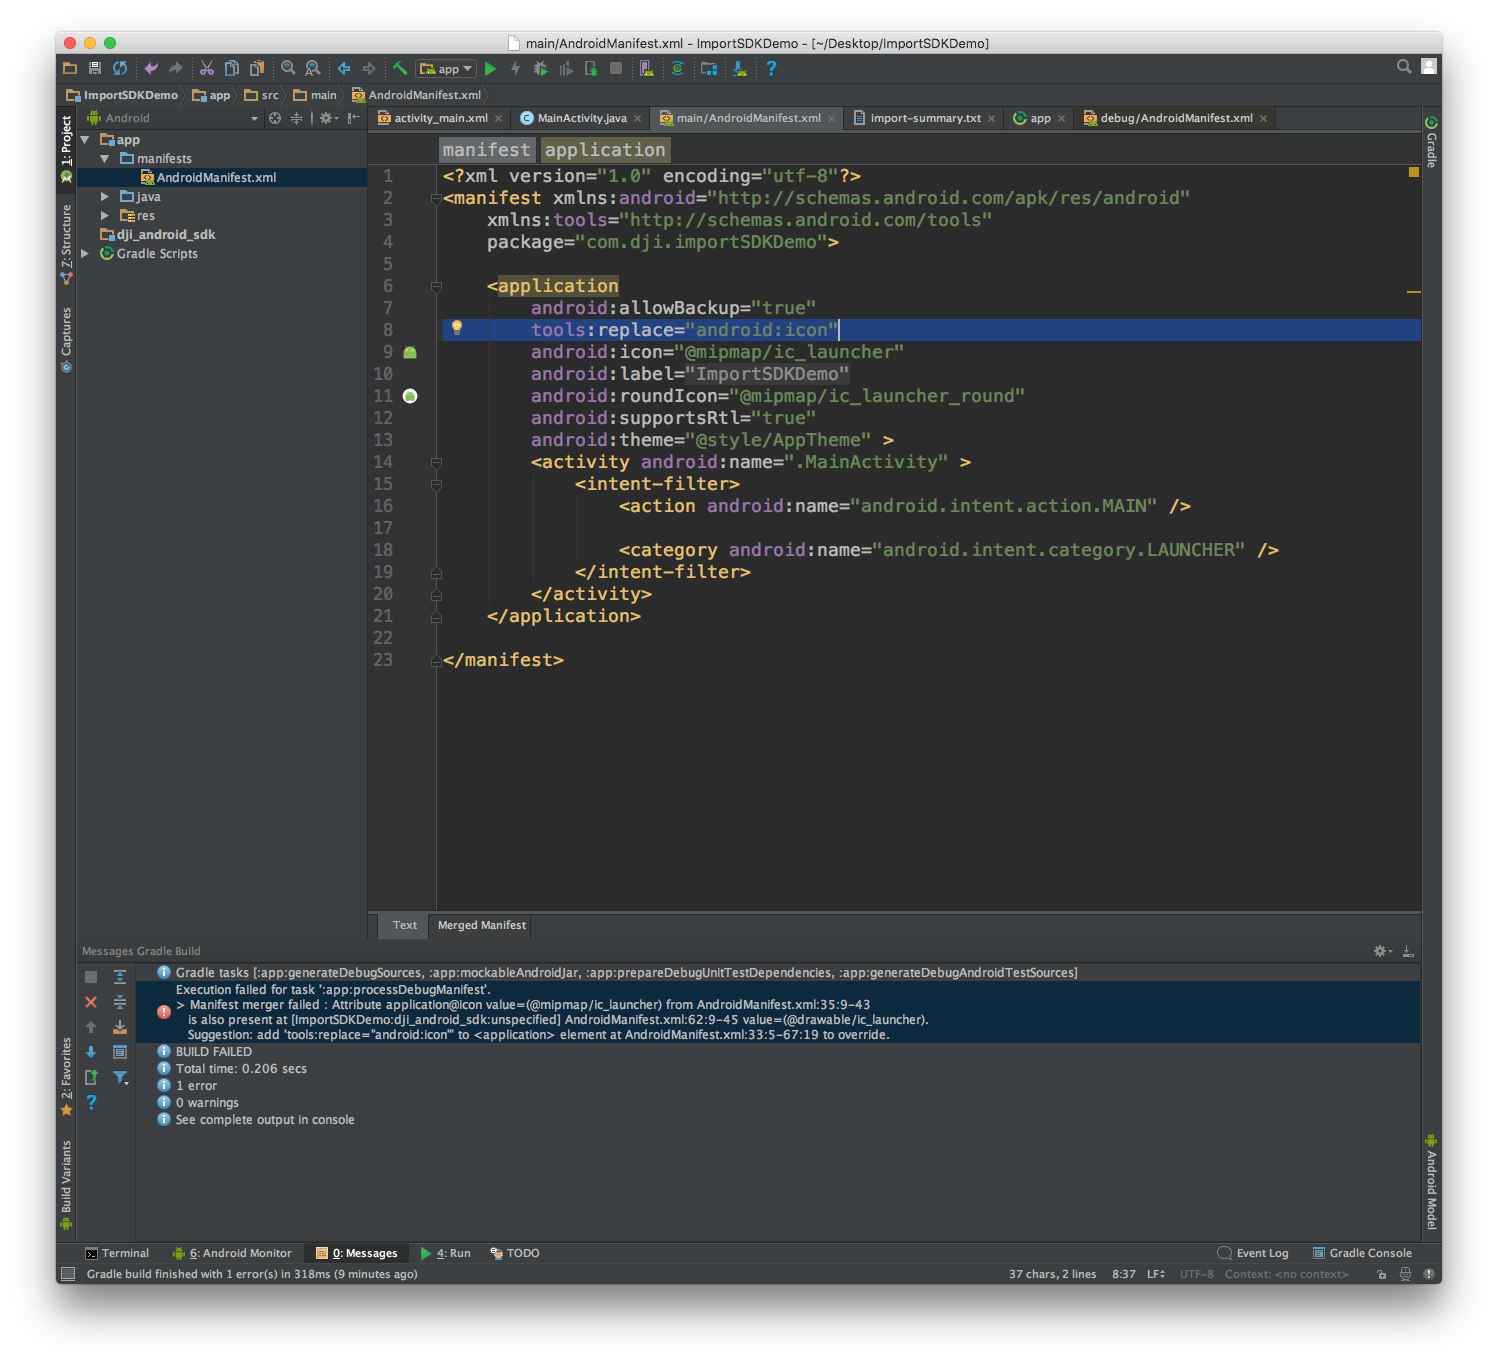Toggle scroll-to-end in Messages panel
This screenshot has width=1498, height=1364.
120,1028
